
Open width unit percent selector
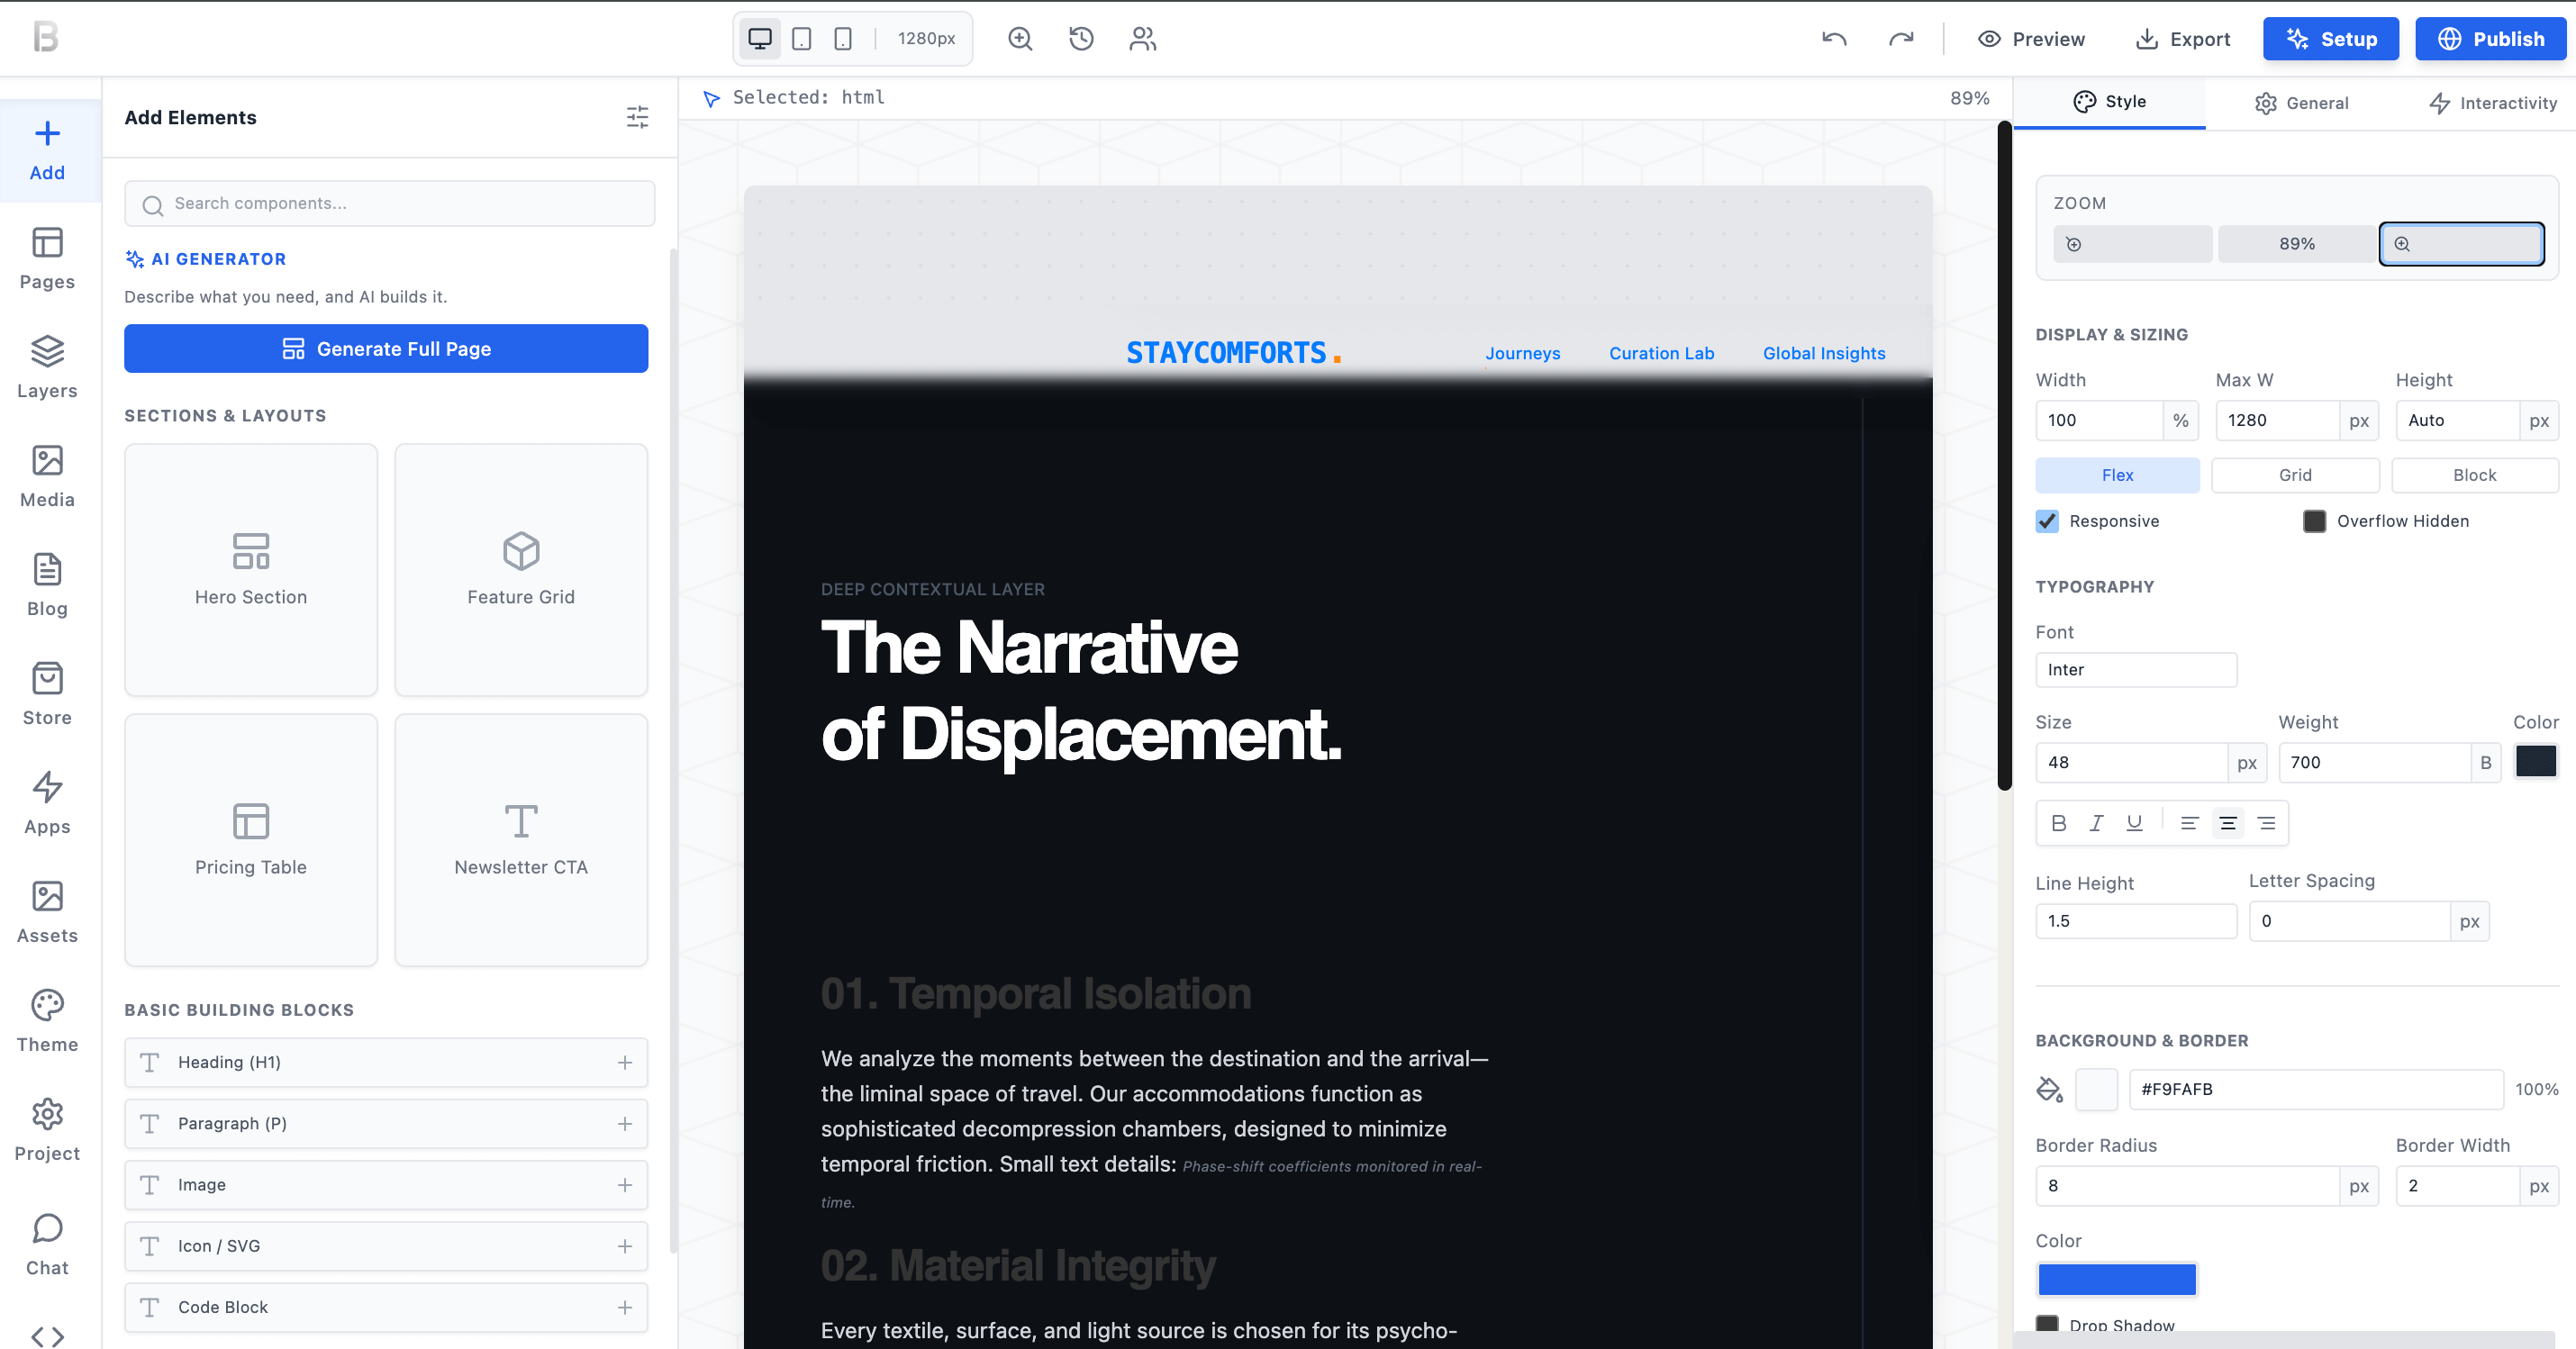pyautogui.click(x=2180, y=421)
